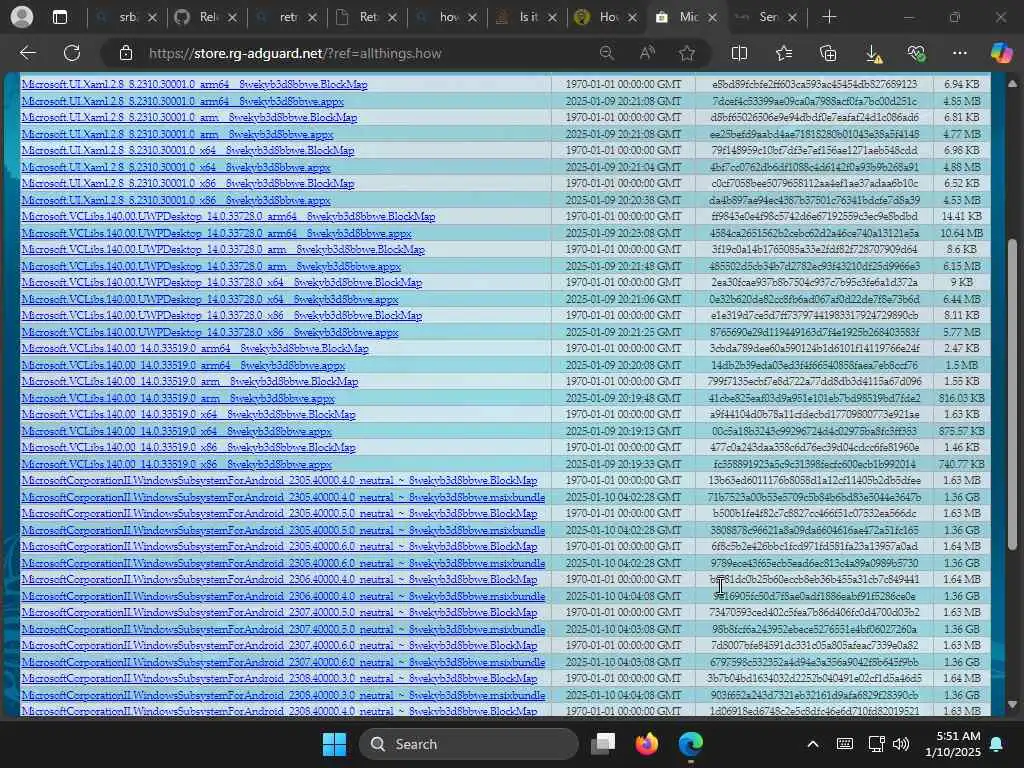Download UI.Xaml.2.8 x86 appx link

point(176,200)
